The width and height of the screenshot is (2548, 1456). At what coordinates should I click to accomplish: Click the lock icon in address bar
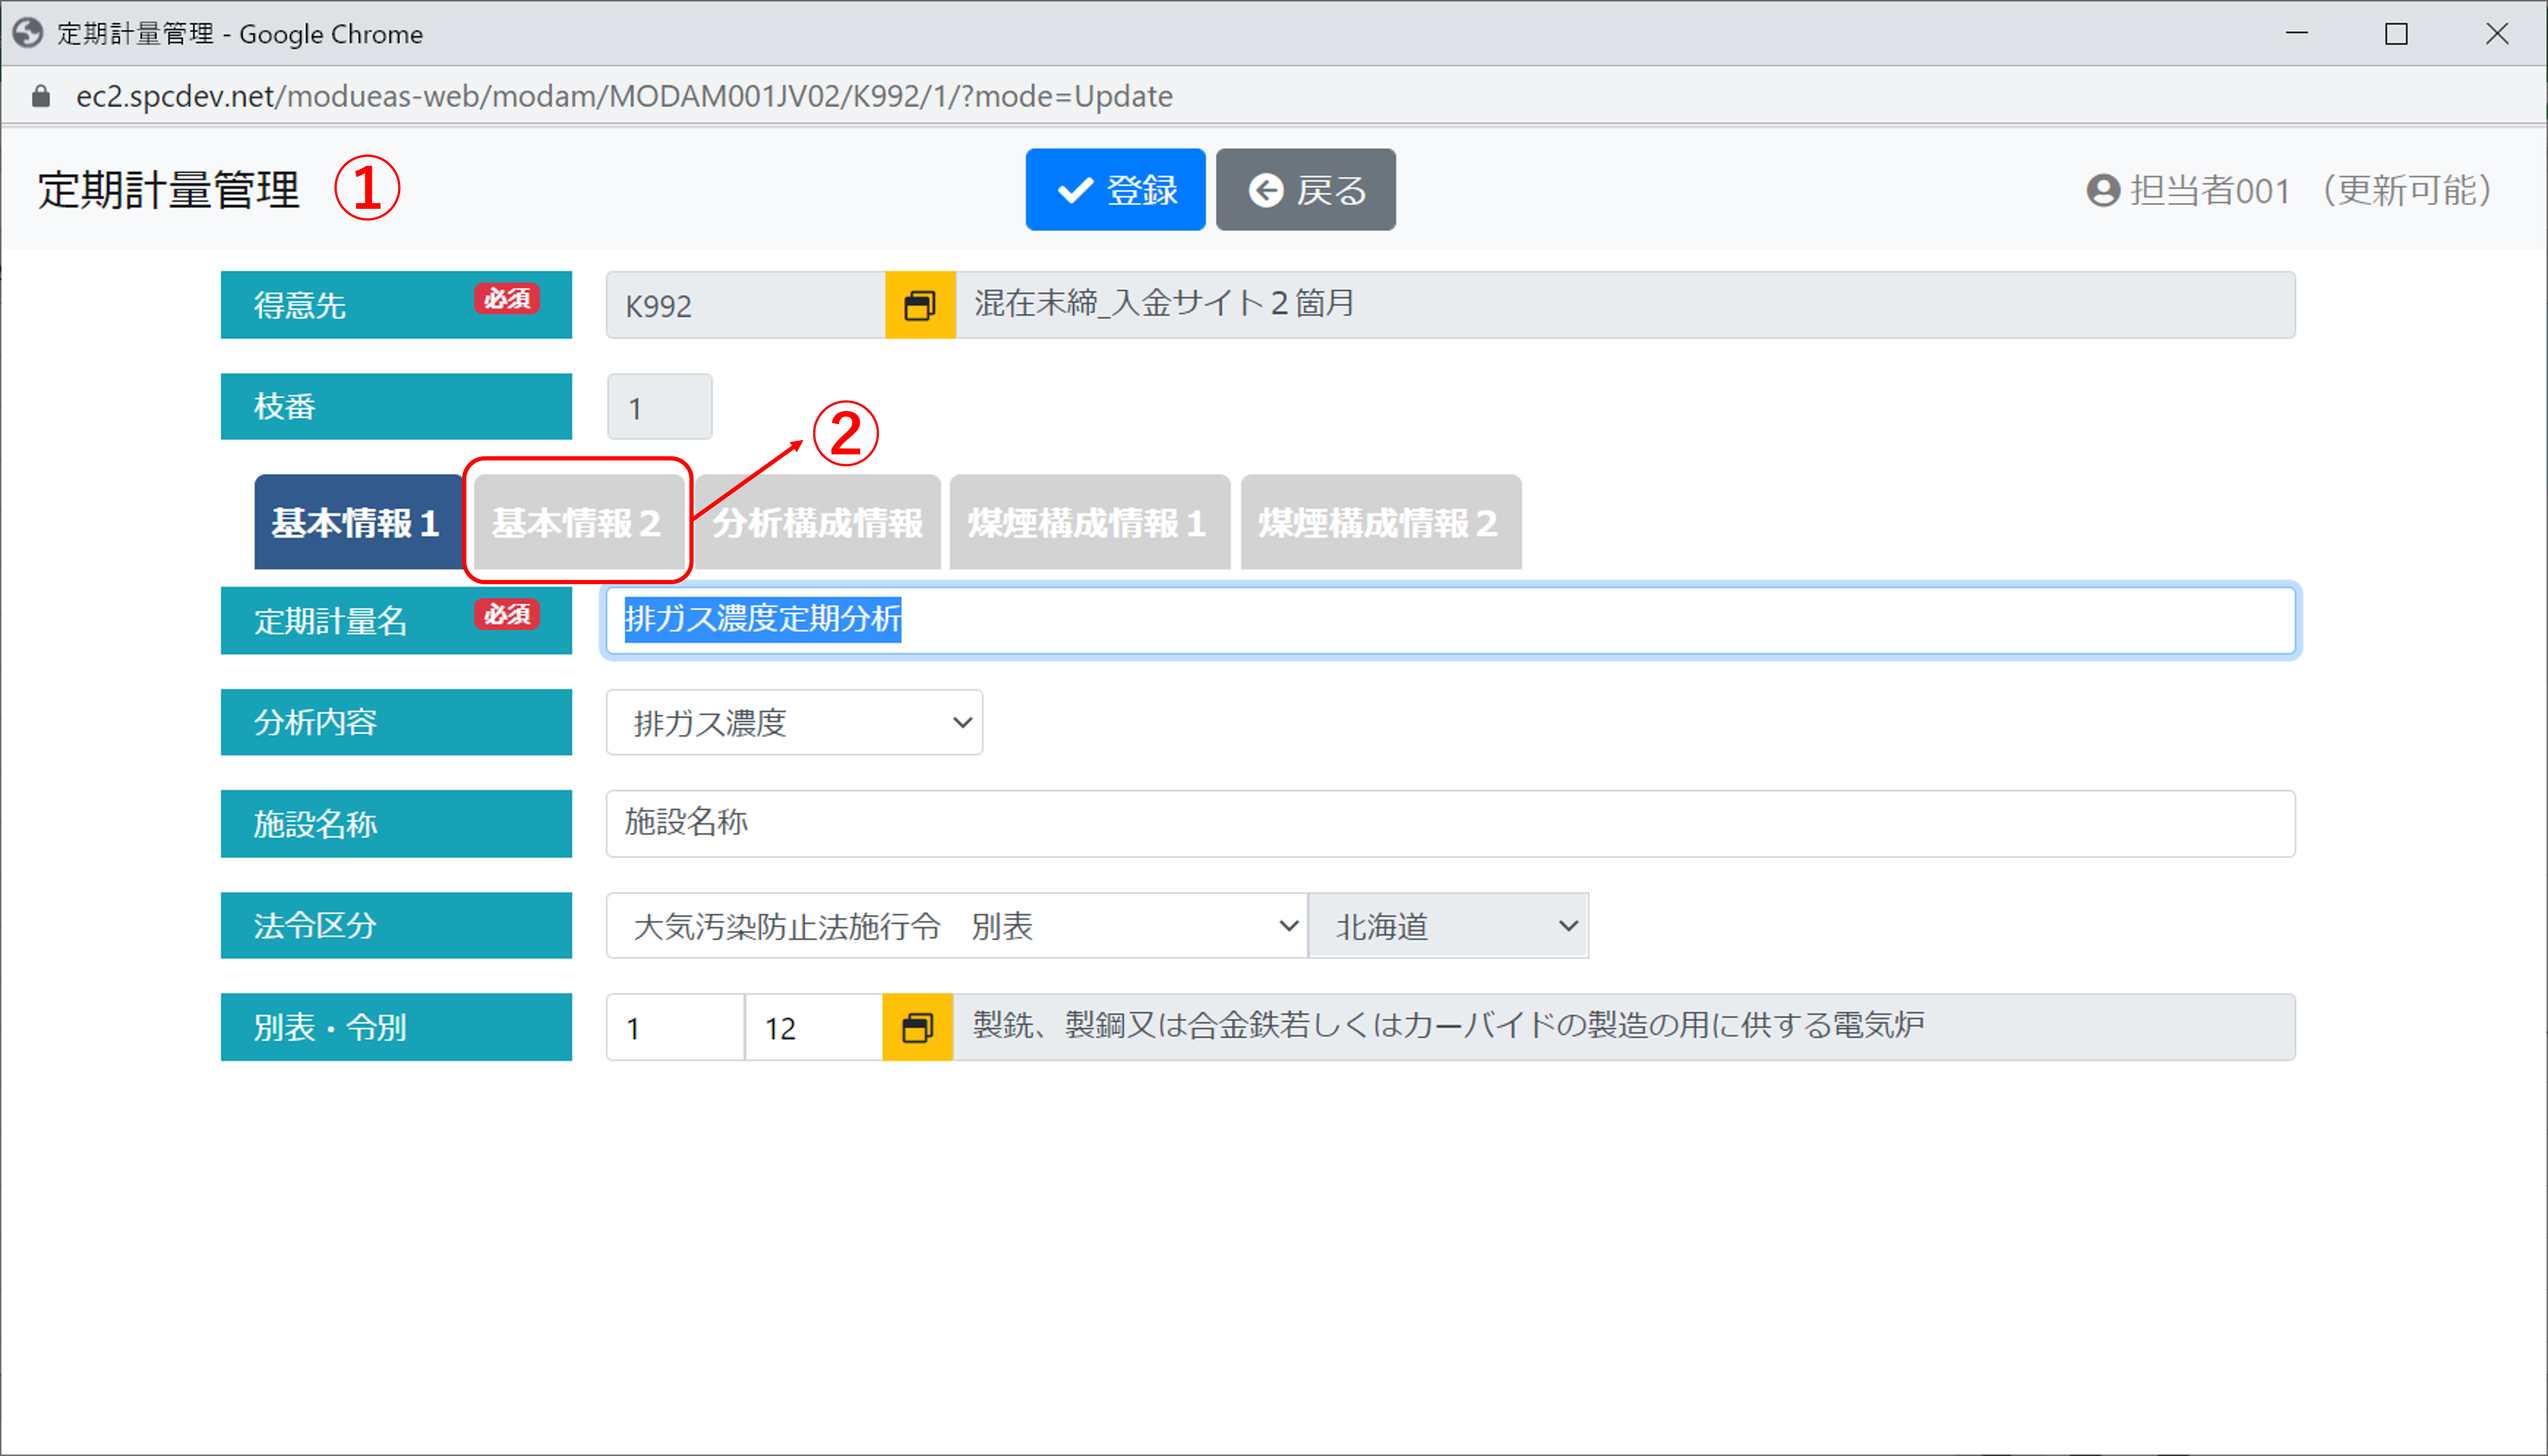tap(41, 96)
